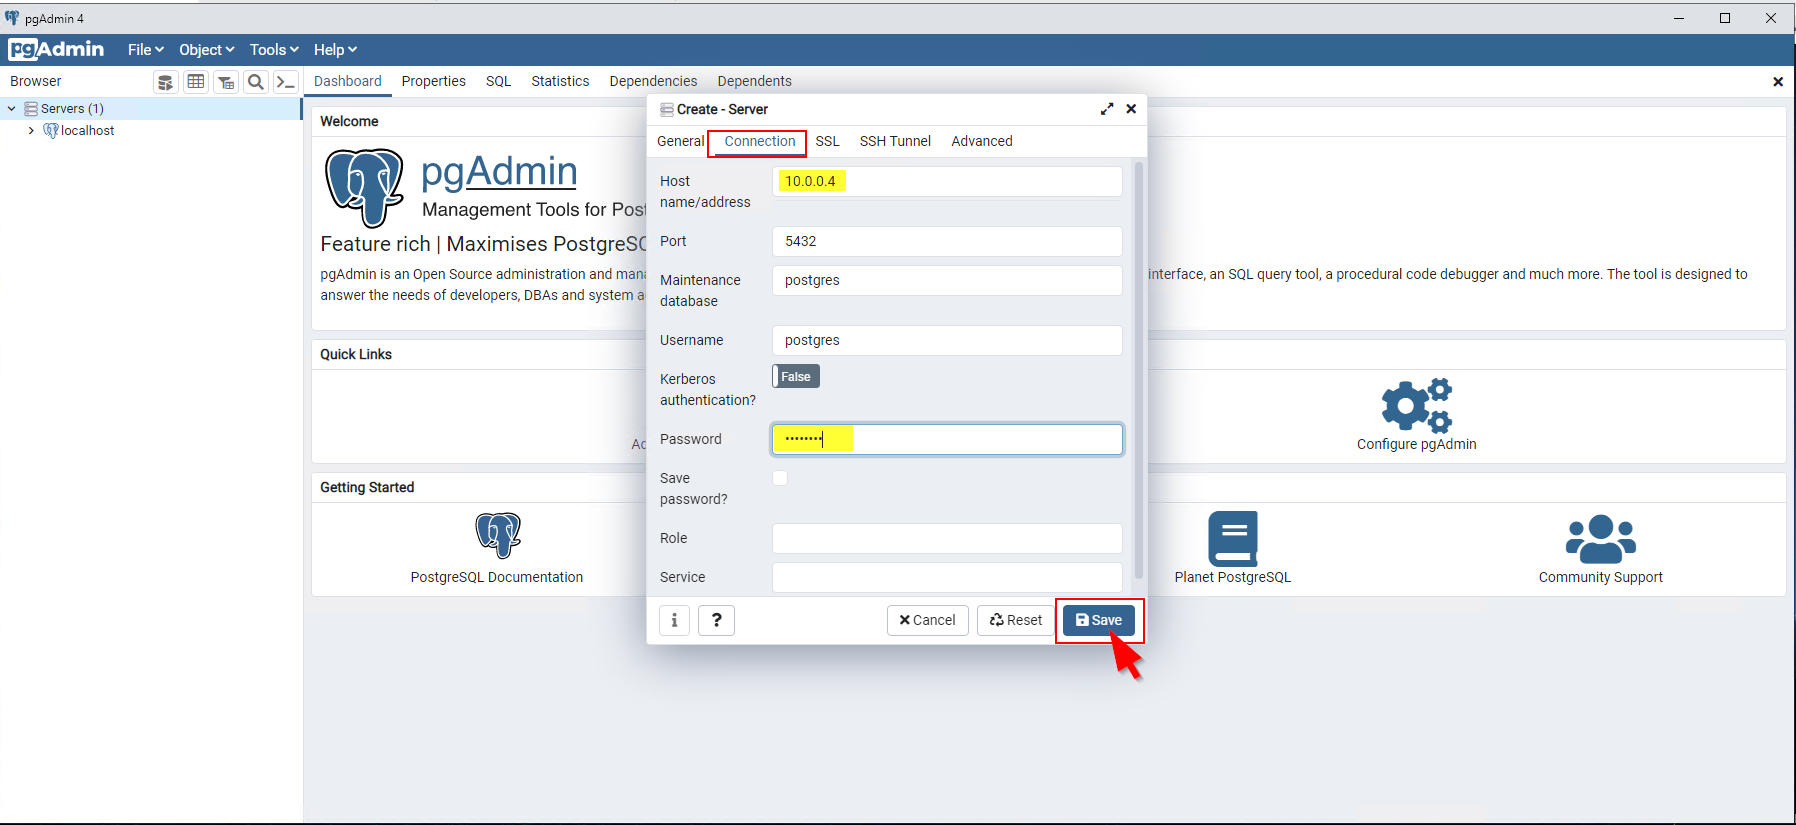Open the Community Support people icon
1796x825 pixels.
[x=1601, y=539]
